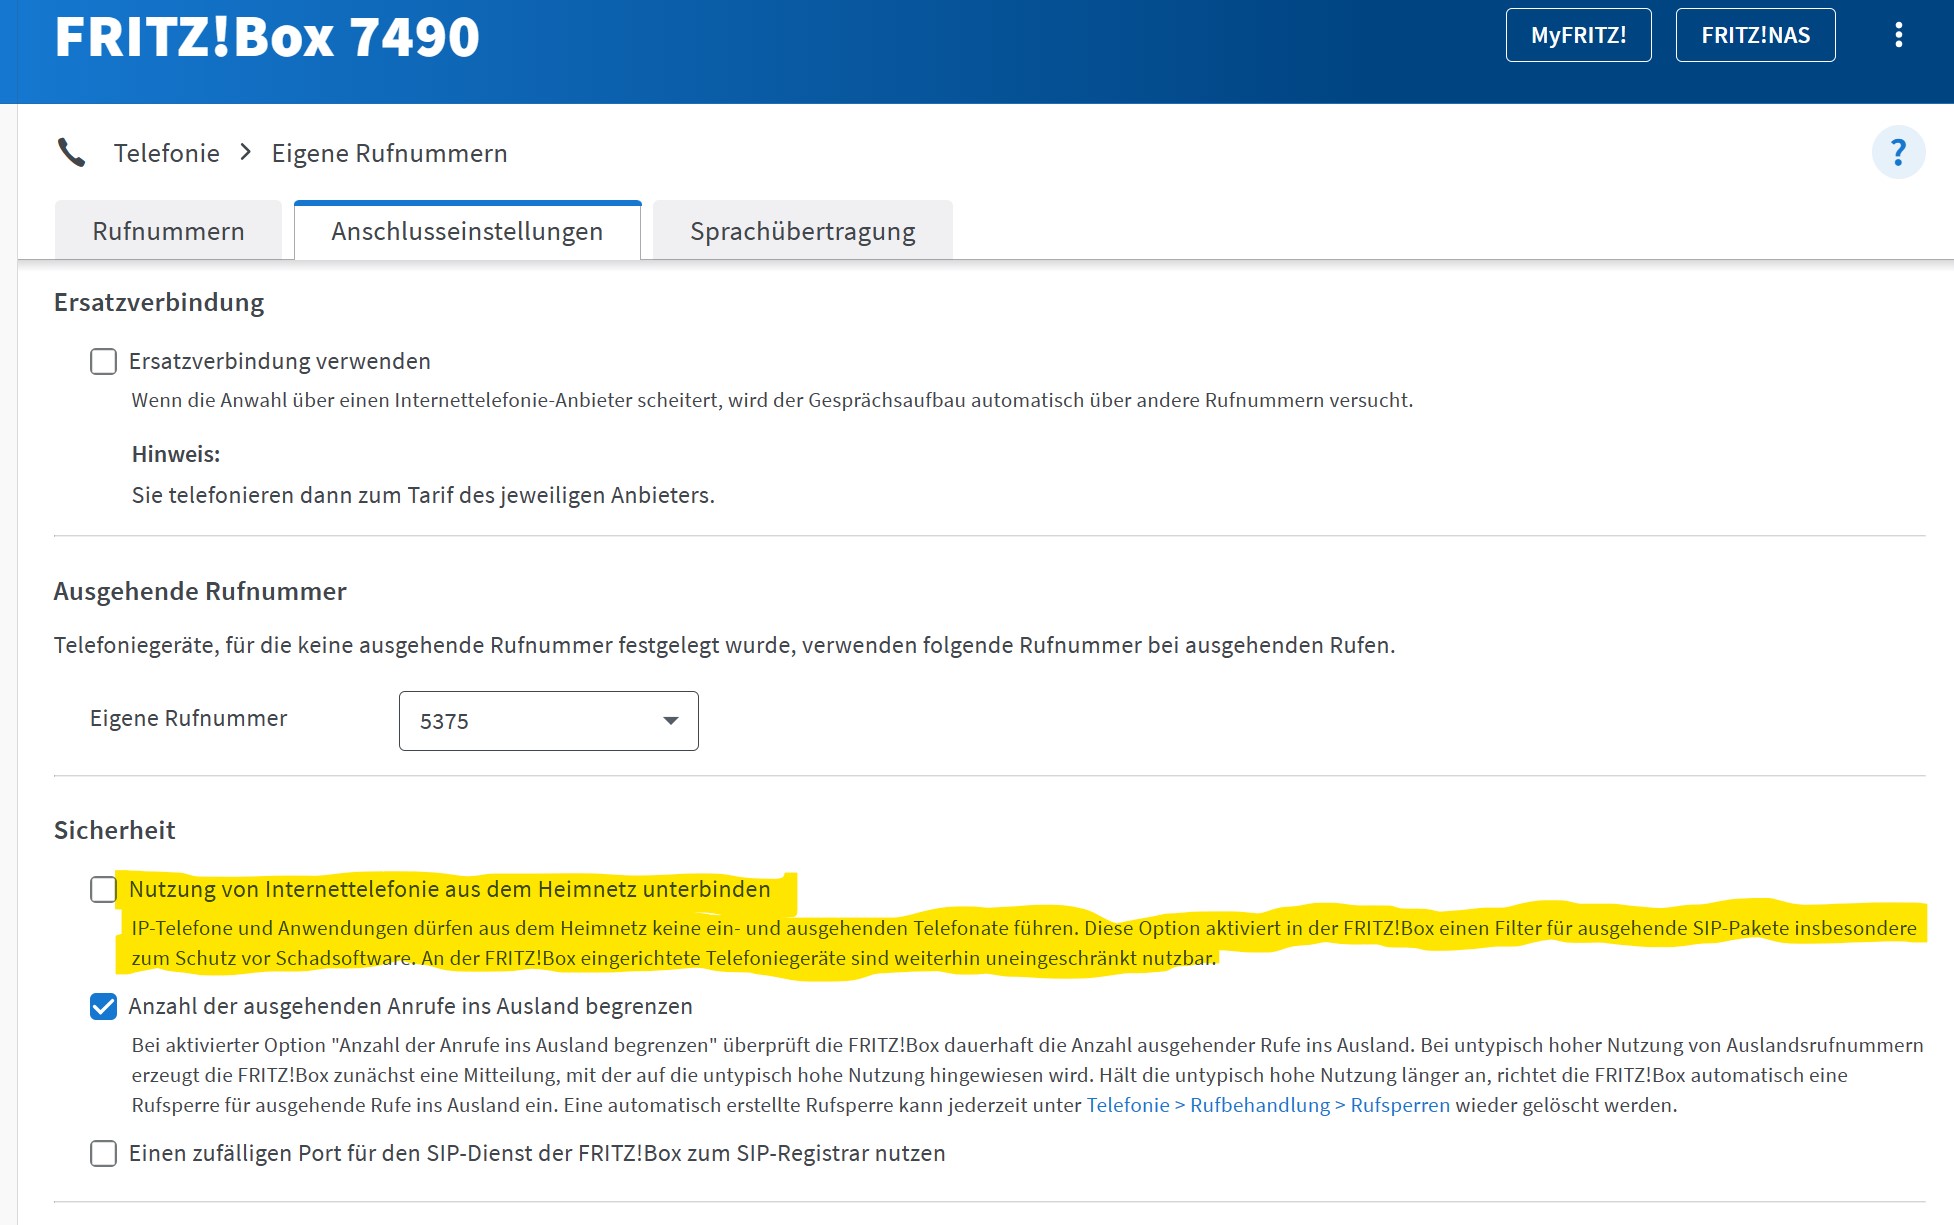Click the Eigene Rufnummer field label
Screen dimensions: 1954x1225
coord(188,718)
